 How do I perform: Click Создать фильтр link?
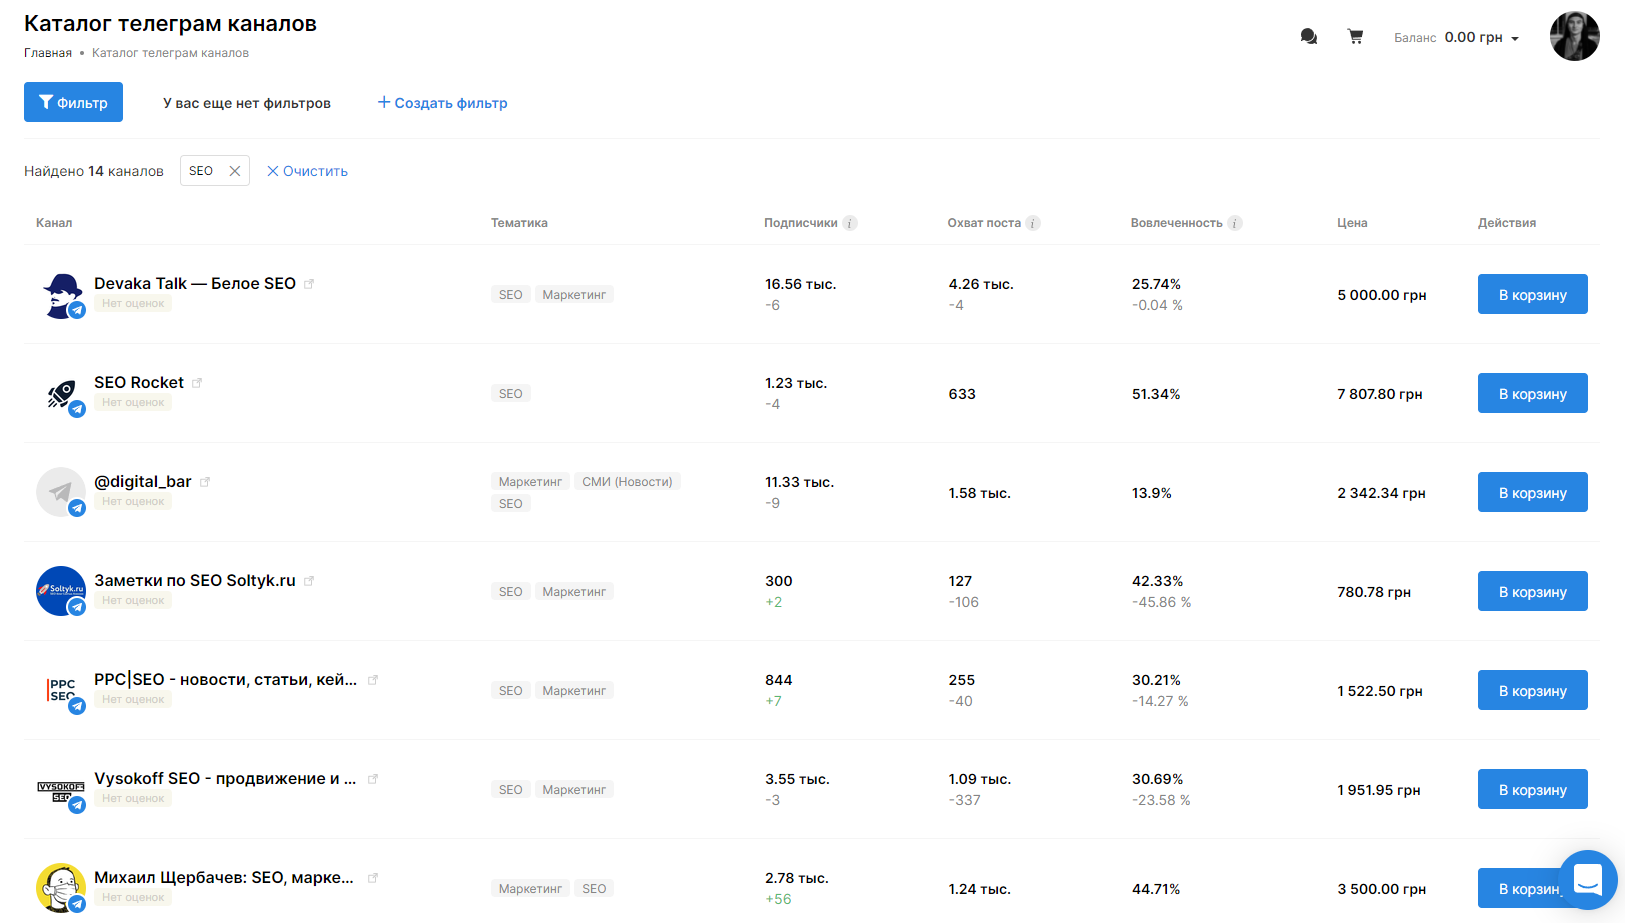click(x=442, y=103)
